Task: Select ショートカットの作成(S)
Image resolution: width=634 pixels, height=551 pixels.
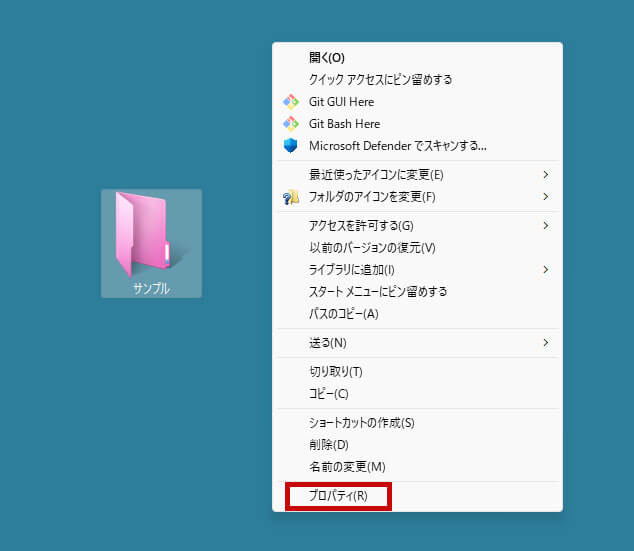Action: click(417, 423)
